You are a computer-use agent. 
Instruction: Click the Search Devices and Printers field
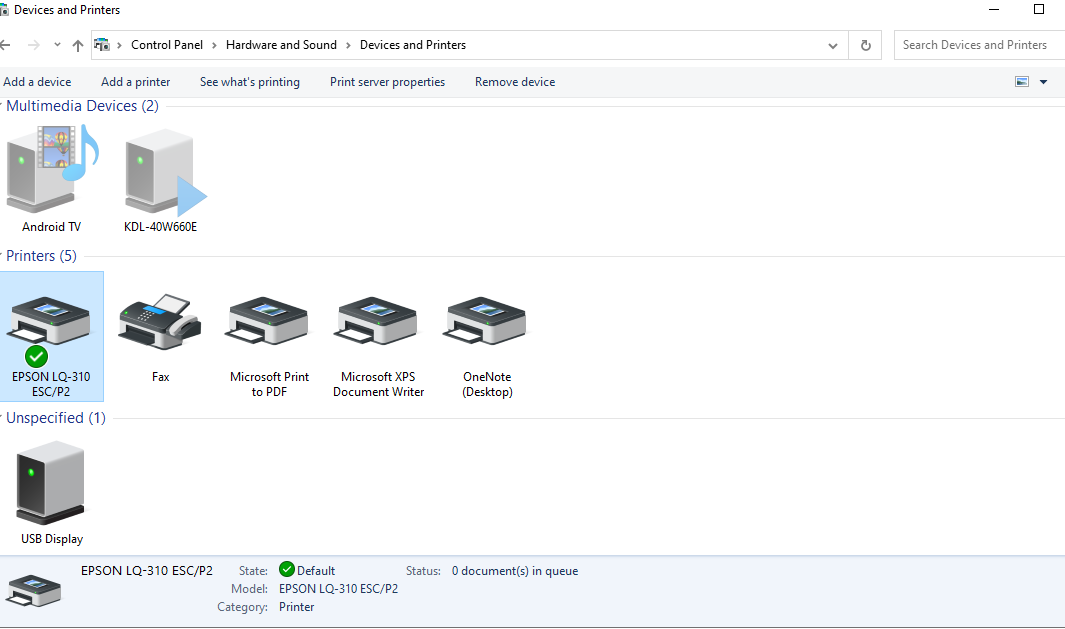click(x=975, y=45)
